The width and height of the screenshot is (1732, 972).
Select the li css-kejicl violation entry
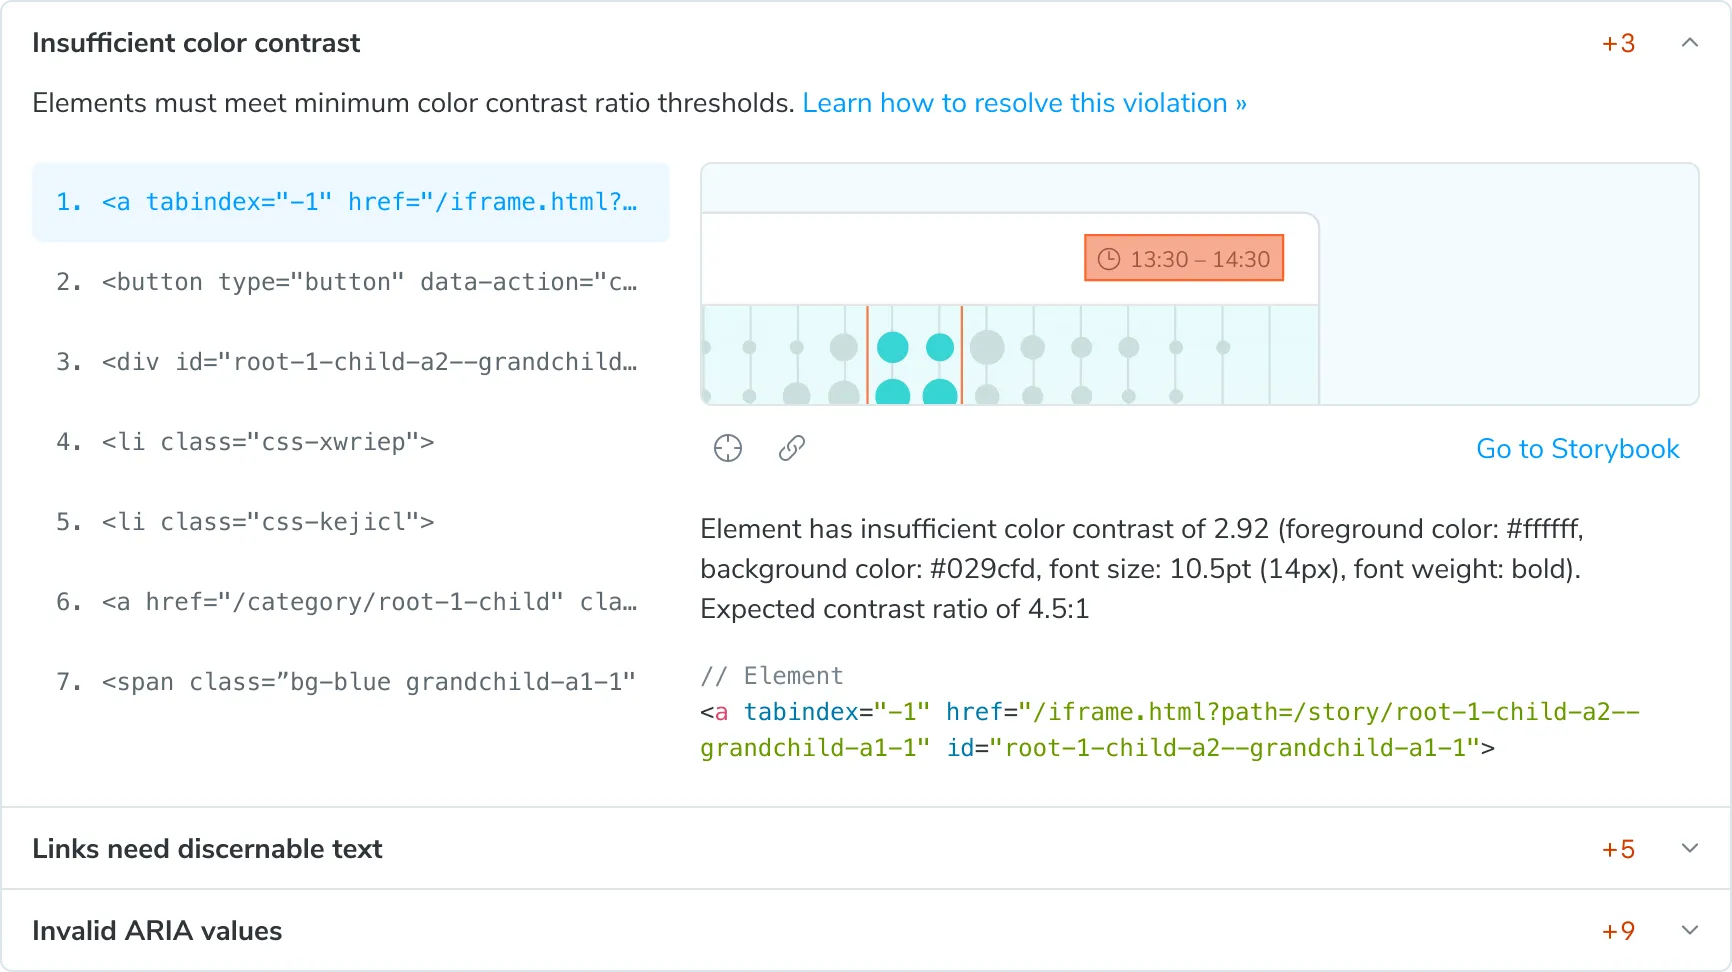coord(268,521)
